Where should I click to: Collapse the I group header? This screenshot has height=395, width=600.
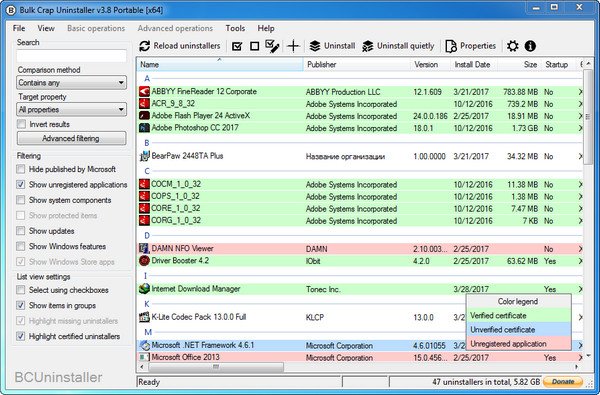pyautogui.click(x=145, y=276)
